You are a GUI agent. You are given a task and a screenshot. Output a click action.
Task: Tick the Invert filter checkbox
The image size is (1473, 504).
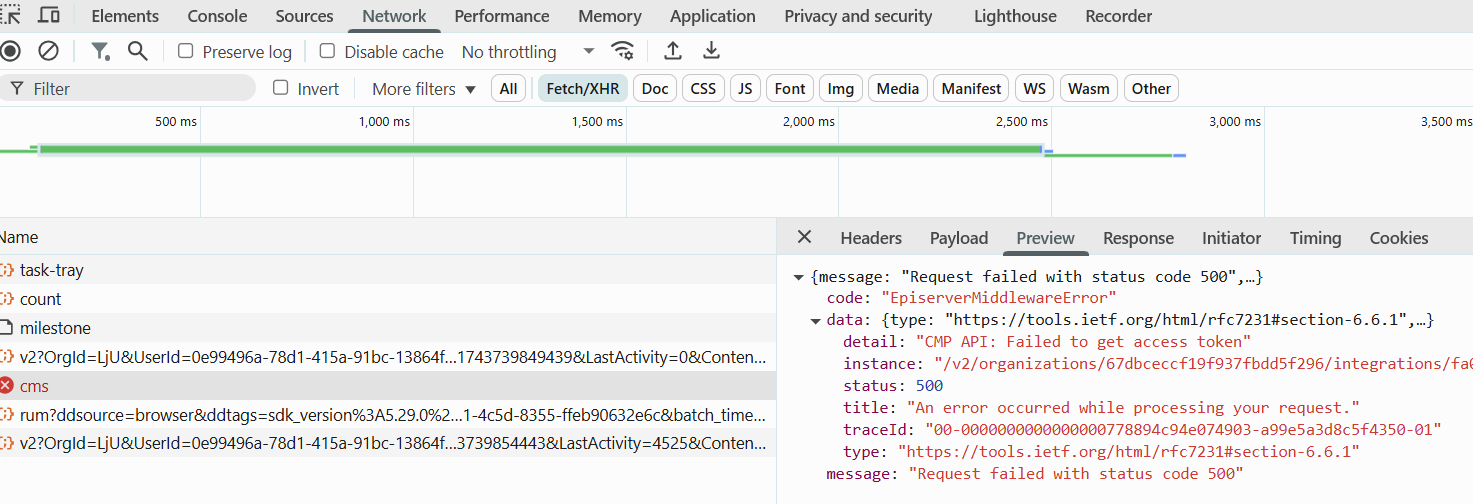coord(281,88)
